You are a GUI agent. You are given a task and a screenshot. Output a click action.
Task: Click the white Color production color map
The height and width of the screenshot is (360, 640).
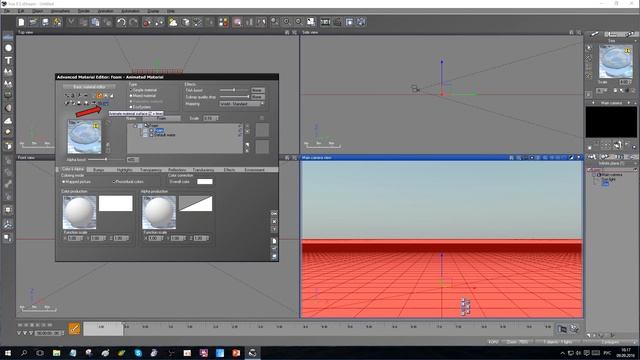116,203
